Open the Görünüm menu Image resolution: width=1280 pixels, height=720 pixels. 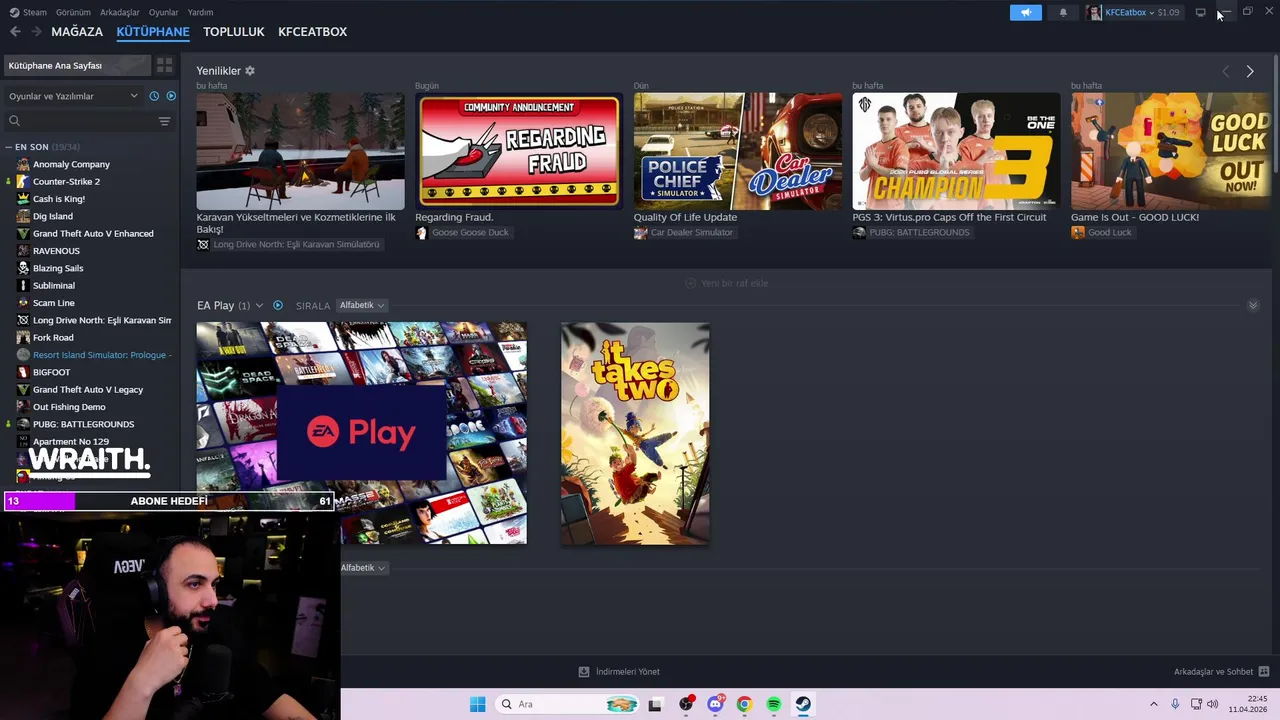(73, 12)
